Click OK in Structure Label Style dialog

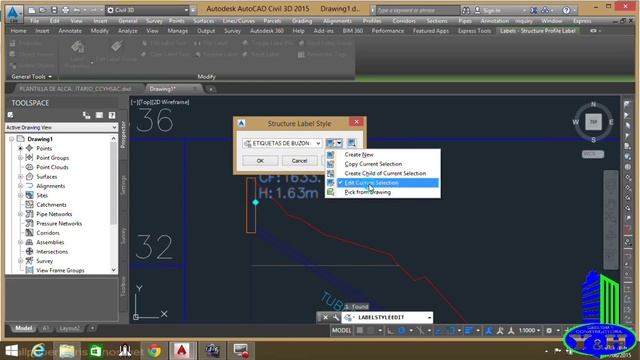point(260,161)
